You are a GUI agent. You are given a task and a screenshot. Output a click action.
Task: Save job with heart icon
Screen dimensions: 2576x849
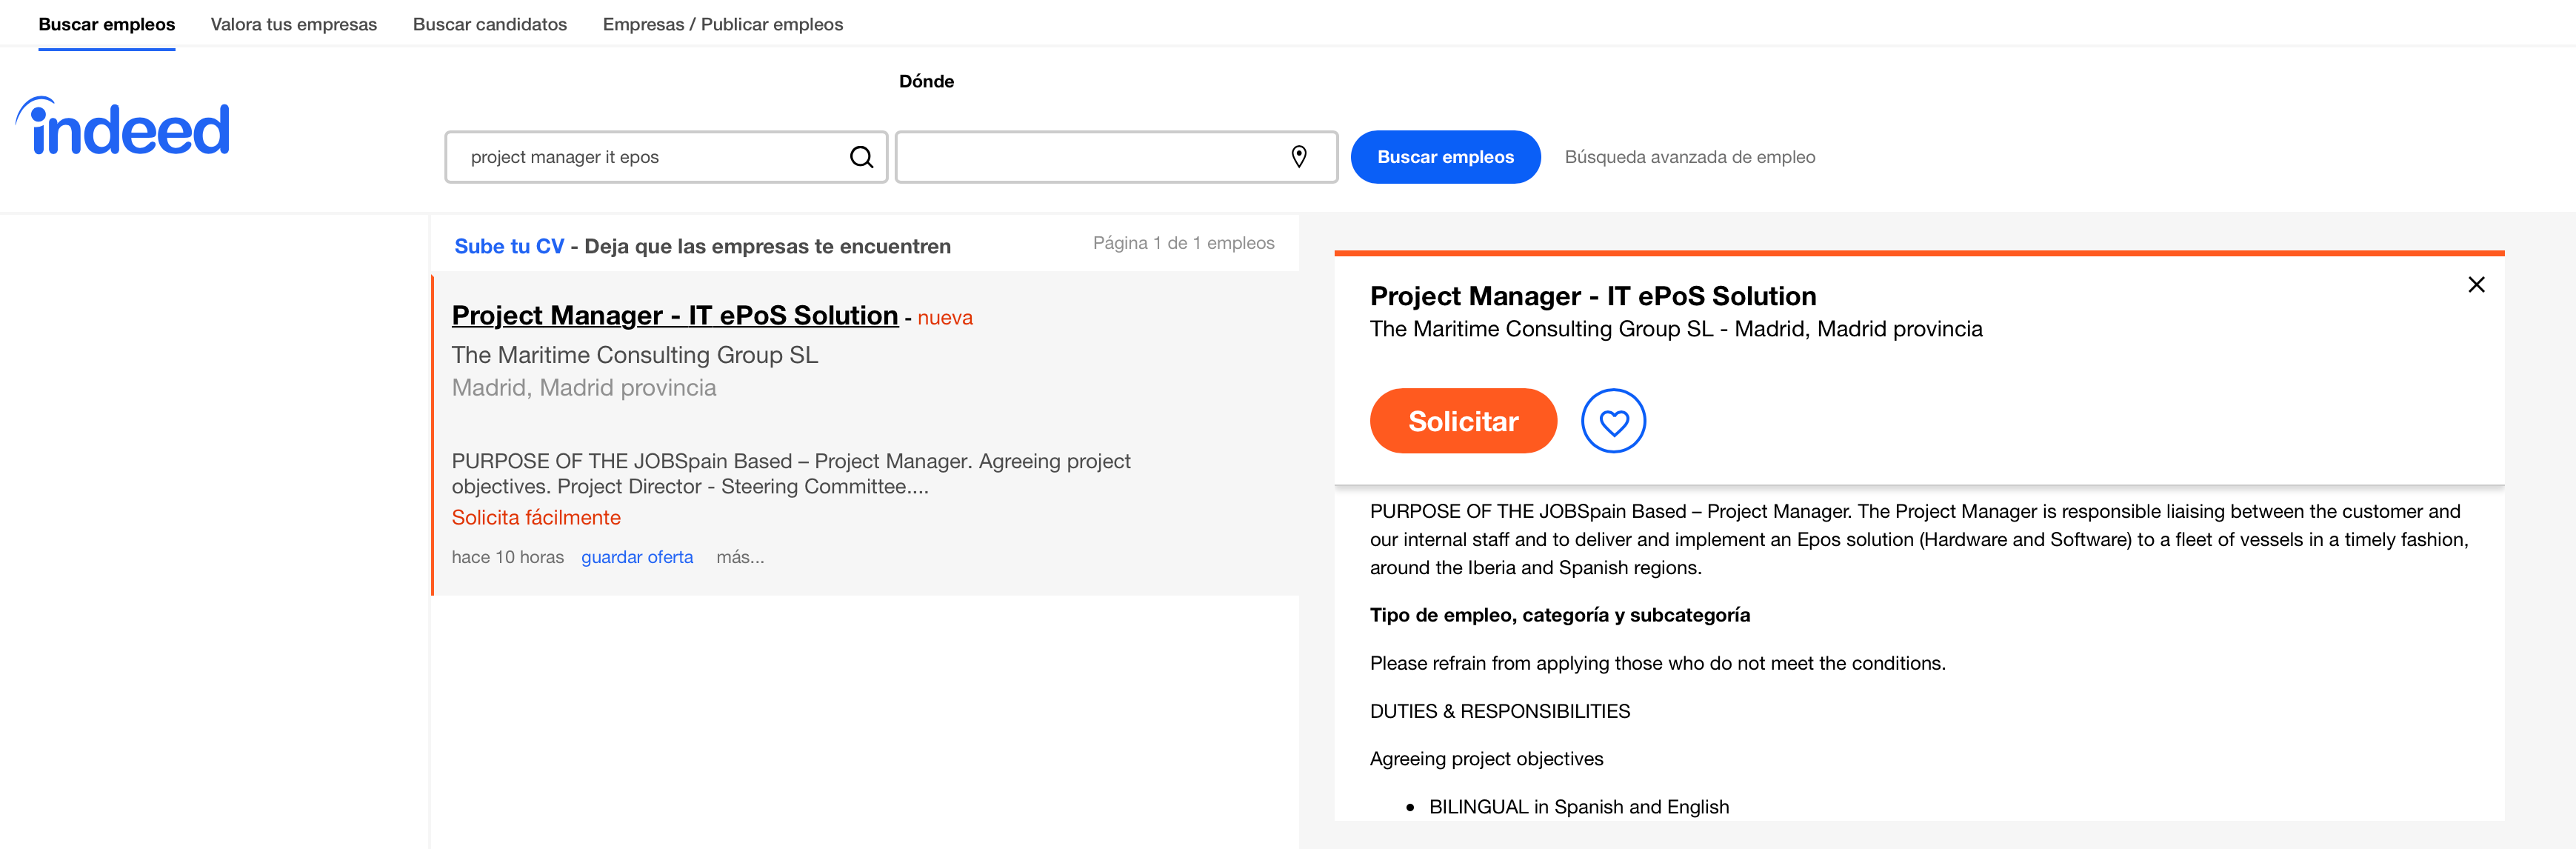click(1612, 421)
